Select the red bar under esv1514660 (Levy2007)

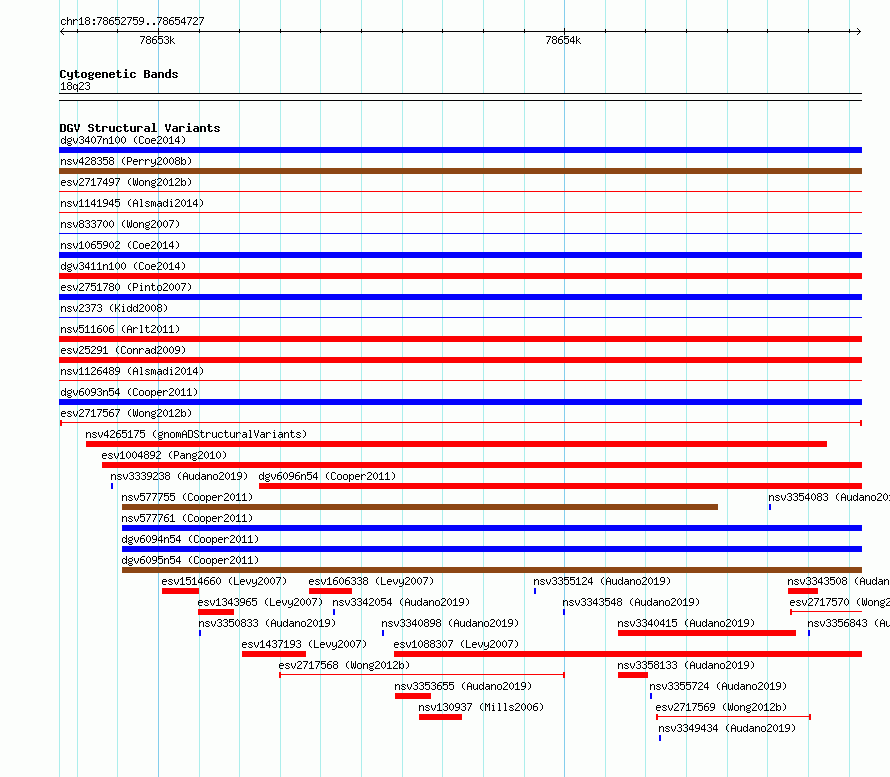[x=180, y=591]
